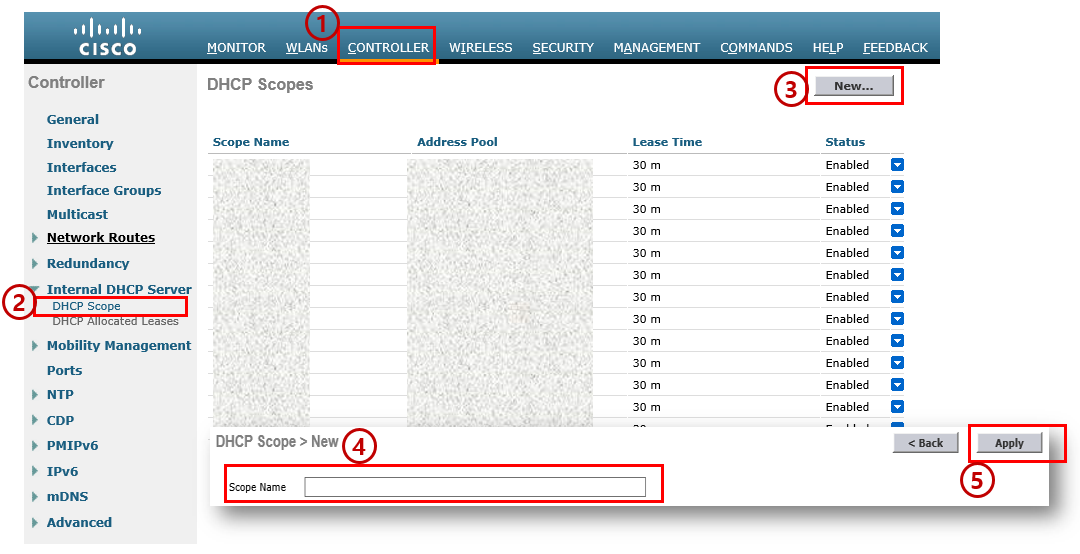This screenshot has height=554, width=1080.
Task: Open the second scope row's blue dropdown
Action: pyautogui.click(x=897, y=187)
